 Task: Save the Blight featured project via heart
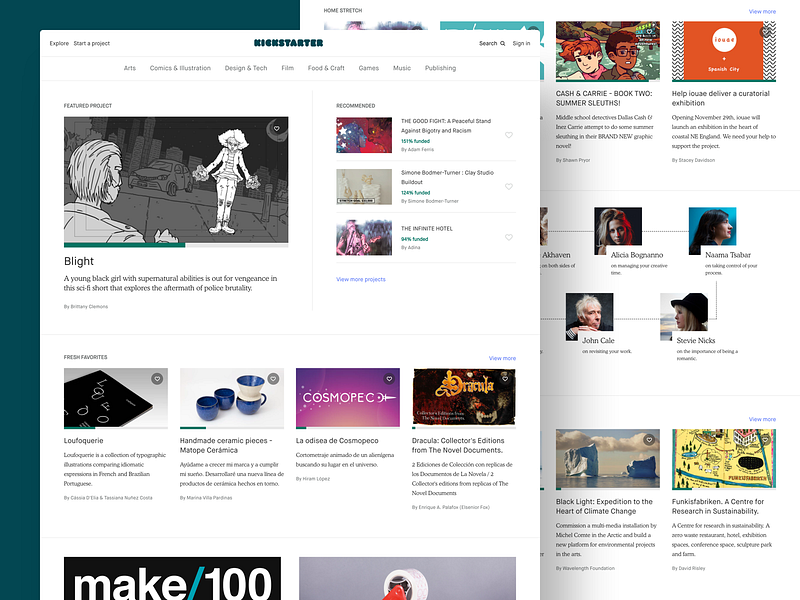click(x=277, y=129)
